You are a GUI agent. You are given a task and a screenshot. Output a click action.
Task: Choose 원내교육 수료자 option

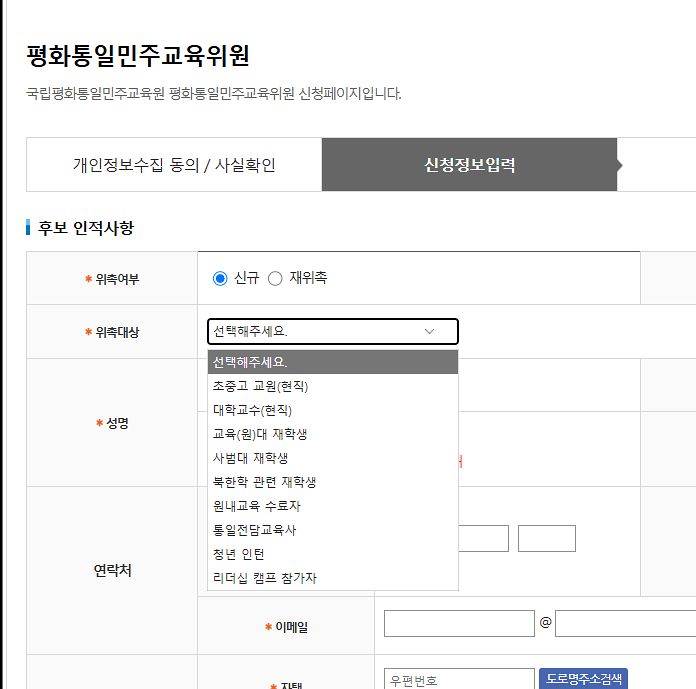332,506
